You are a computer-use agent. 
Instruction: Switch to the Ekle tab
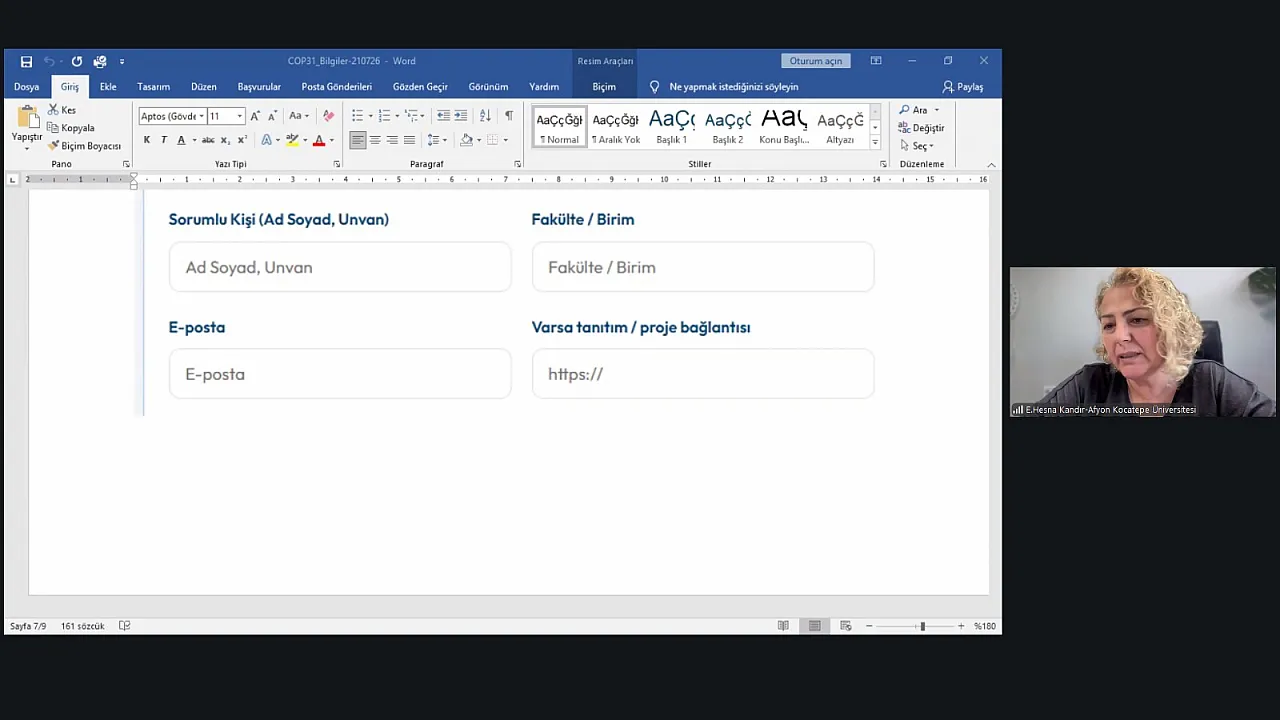(108, 87)
